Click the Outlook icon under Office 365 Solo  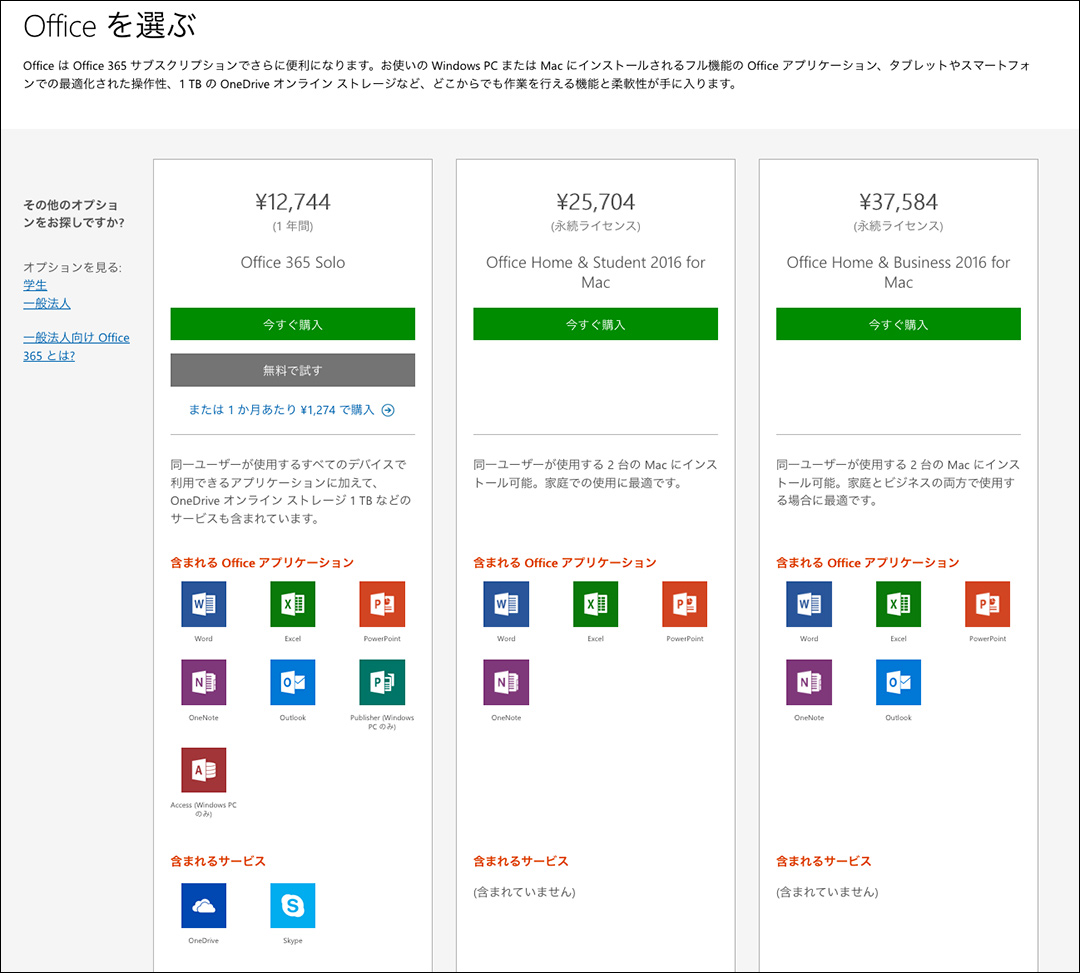(293, 682)
